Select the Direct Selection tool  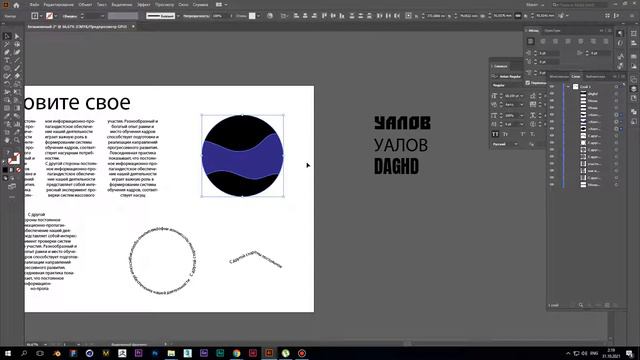coord(17,36)
